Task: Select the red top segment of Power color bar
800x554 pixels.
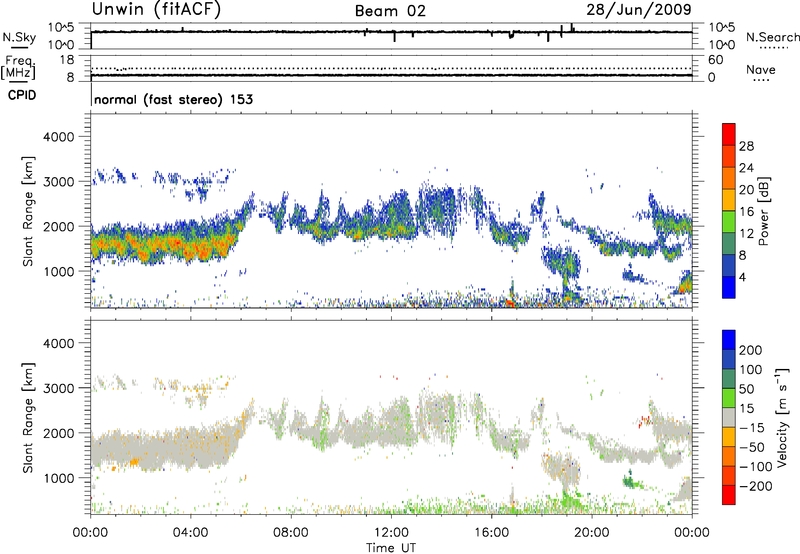Action: pos(729,135)
